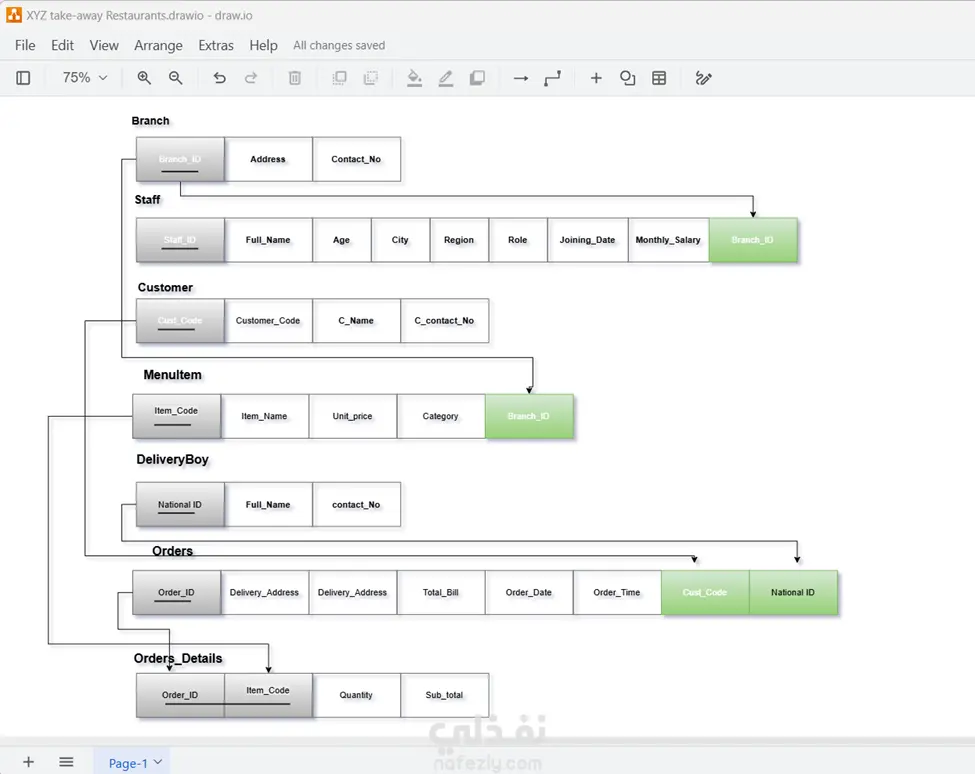Image resolution: width=975 pixels, height=774 pixels.
Task: Click the To Back icon
Action: coord(371,78)
